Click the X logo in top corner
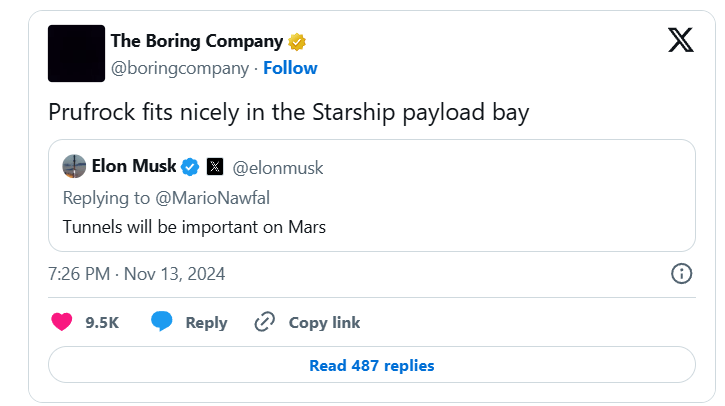Viewport: 725px width, 406px height. pyautogui.click(x=680, y=40)
